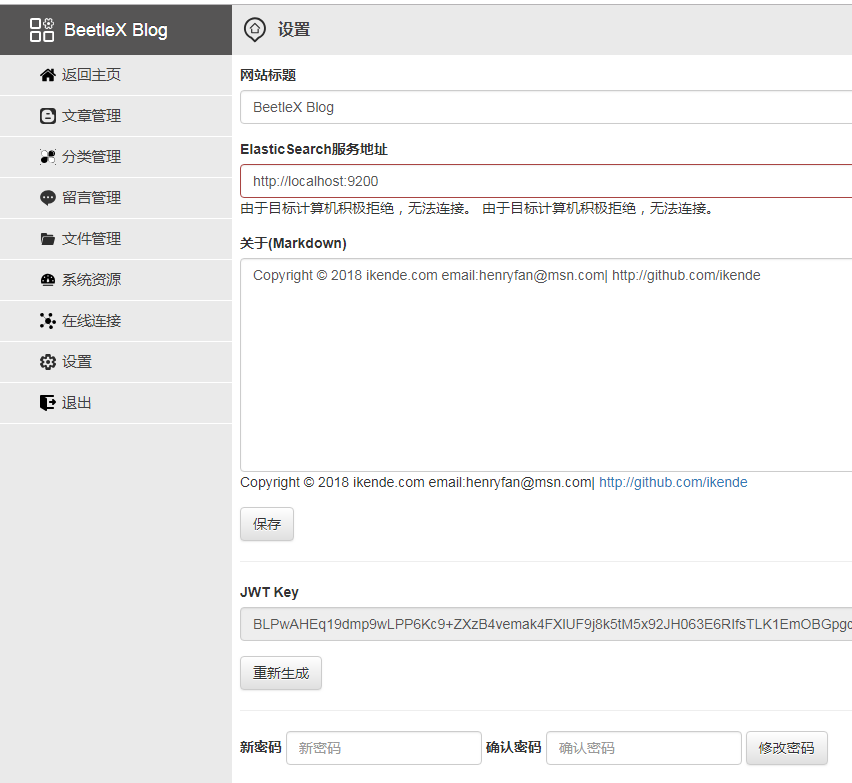Click the 在线连接 network icon
The image size is (852, 783).
[47, 321]
